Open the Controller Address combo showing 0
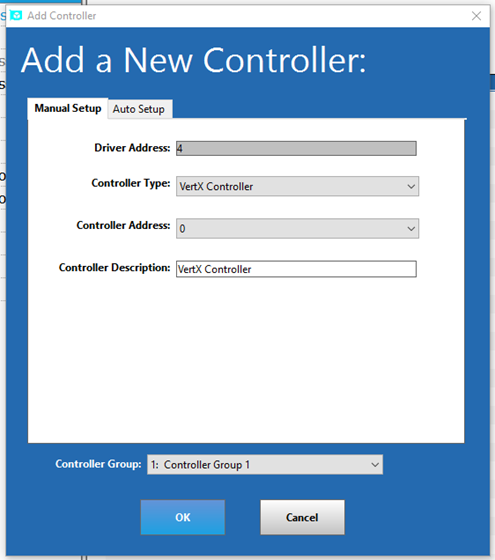This screenshot has height=560, width=495. (x=297, y=228)
